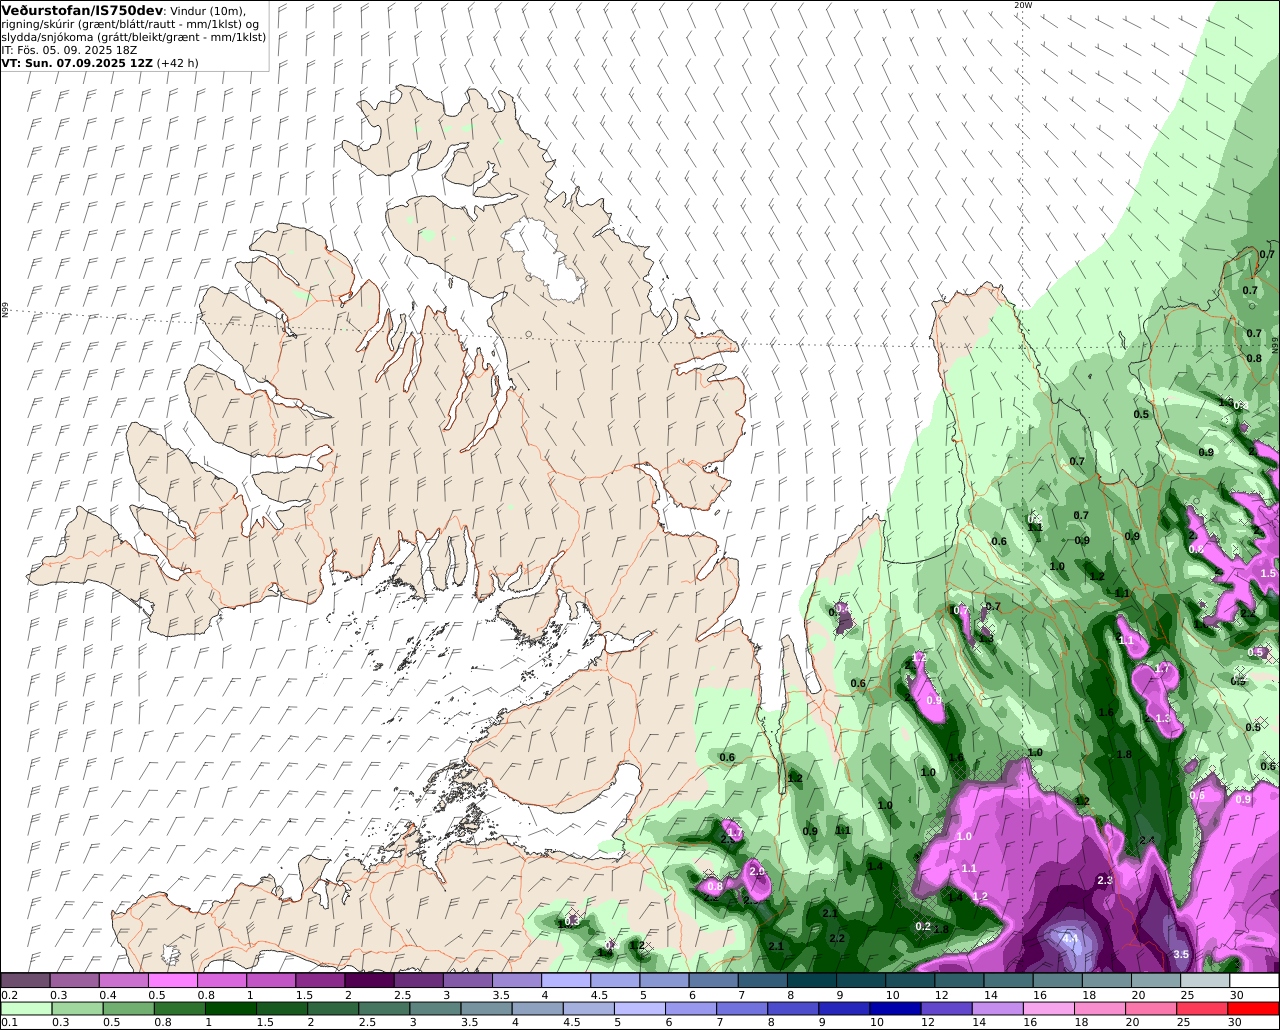Click the 2.0 value on the map
Screen dimensions: 1280x1030
pos(756,872)
